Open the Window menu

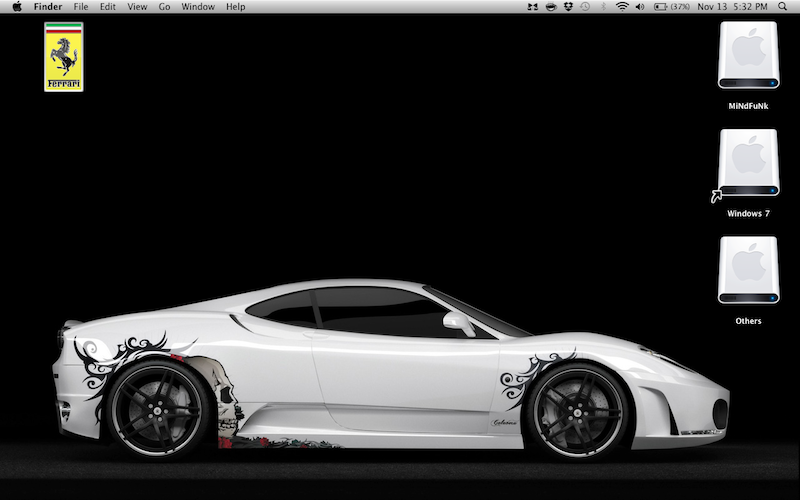pos(198,7)
